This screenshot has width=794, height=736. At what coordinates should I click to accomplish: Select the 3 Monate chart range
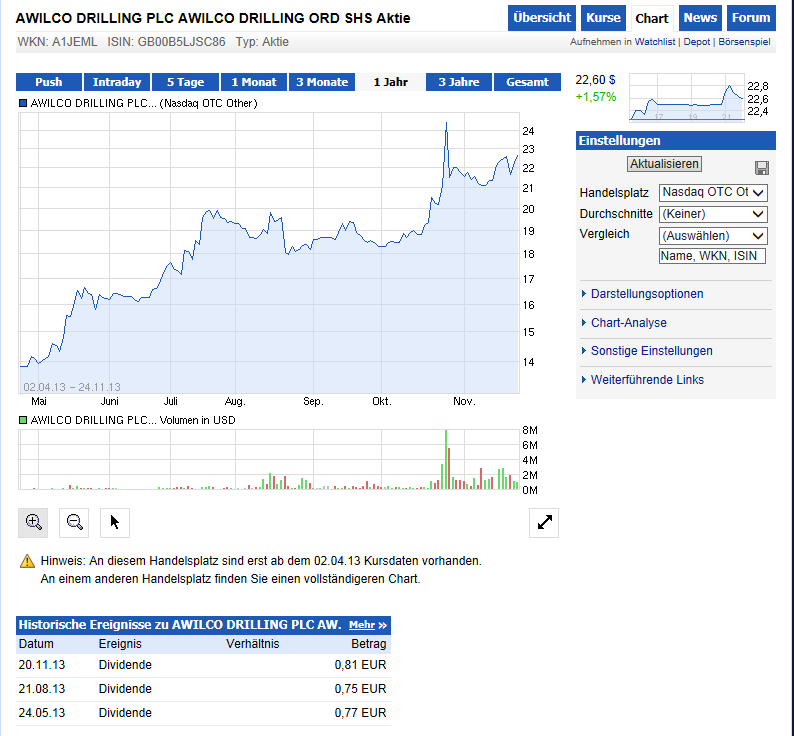pyautogui.click(x=322, y=82)
